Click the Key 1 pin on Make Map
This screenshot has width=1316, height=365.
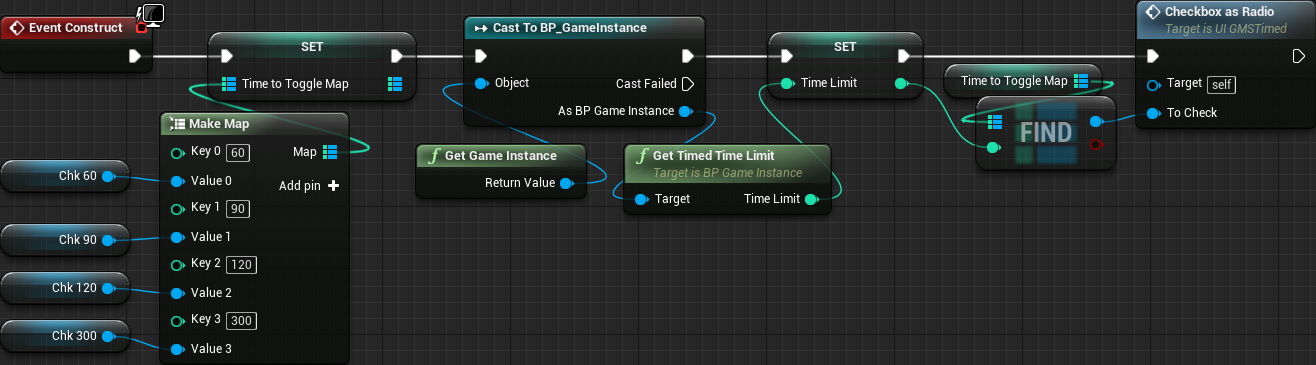tap(178, 209)
